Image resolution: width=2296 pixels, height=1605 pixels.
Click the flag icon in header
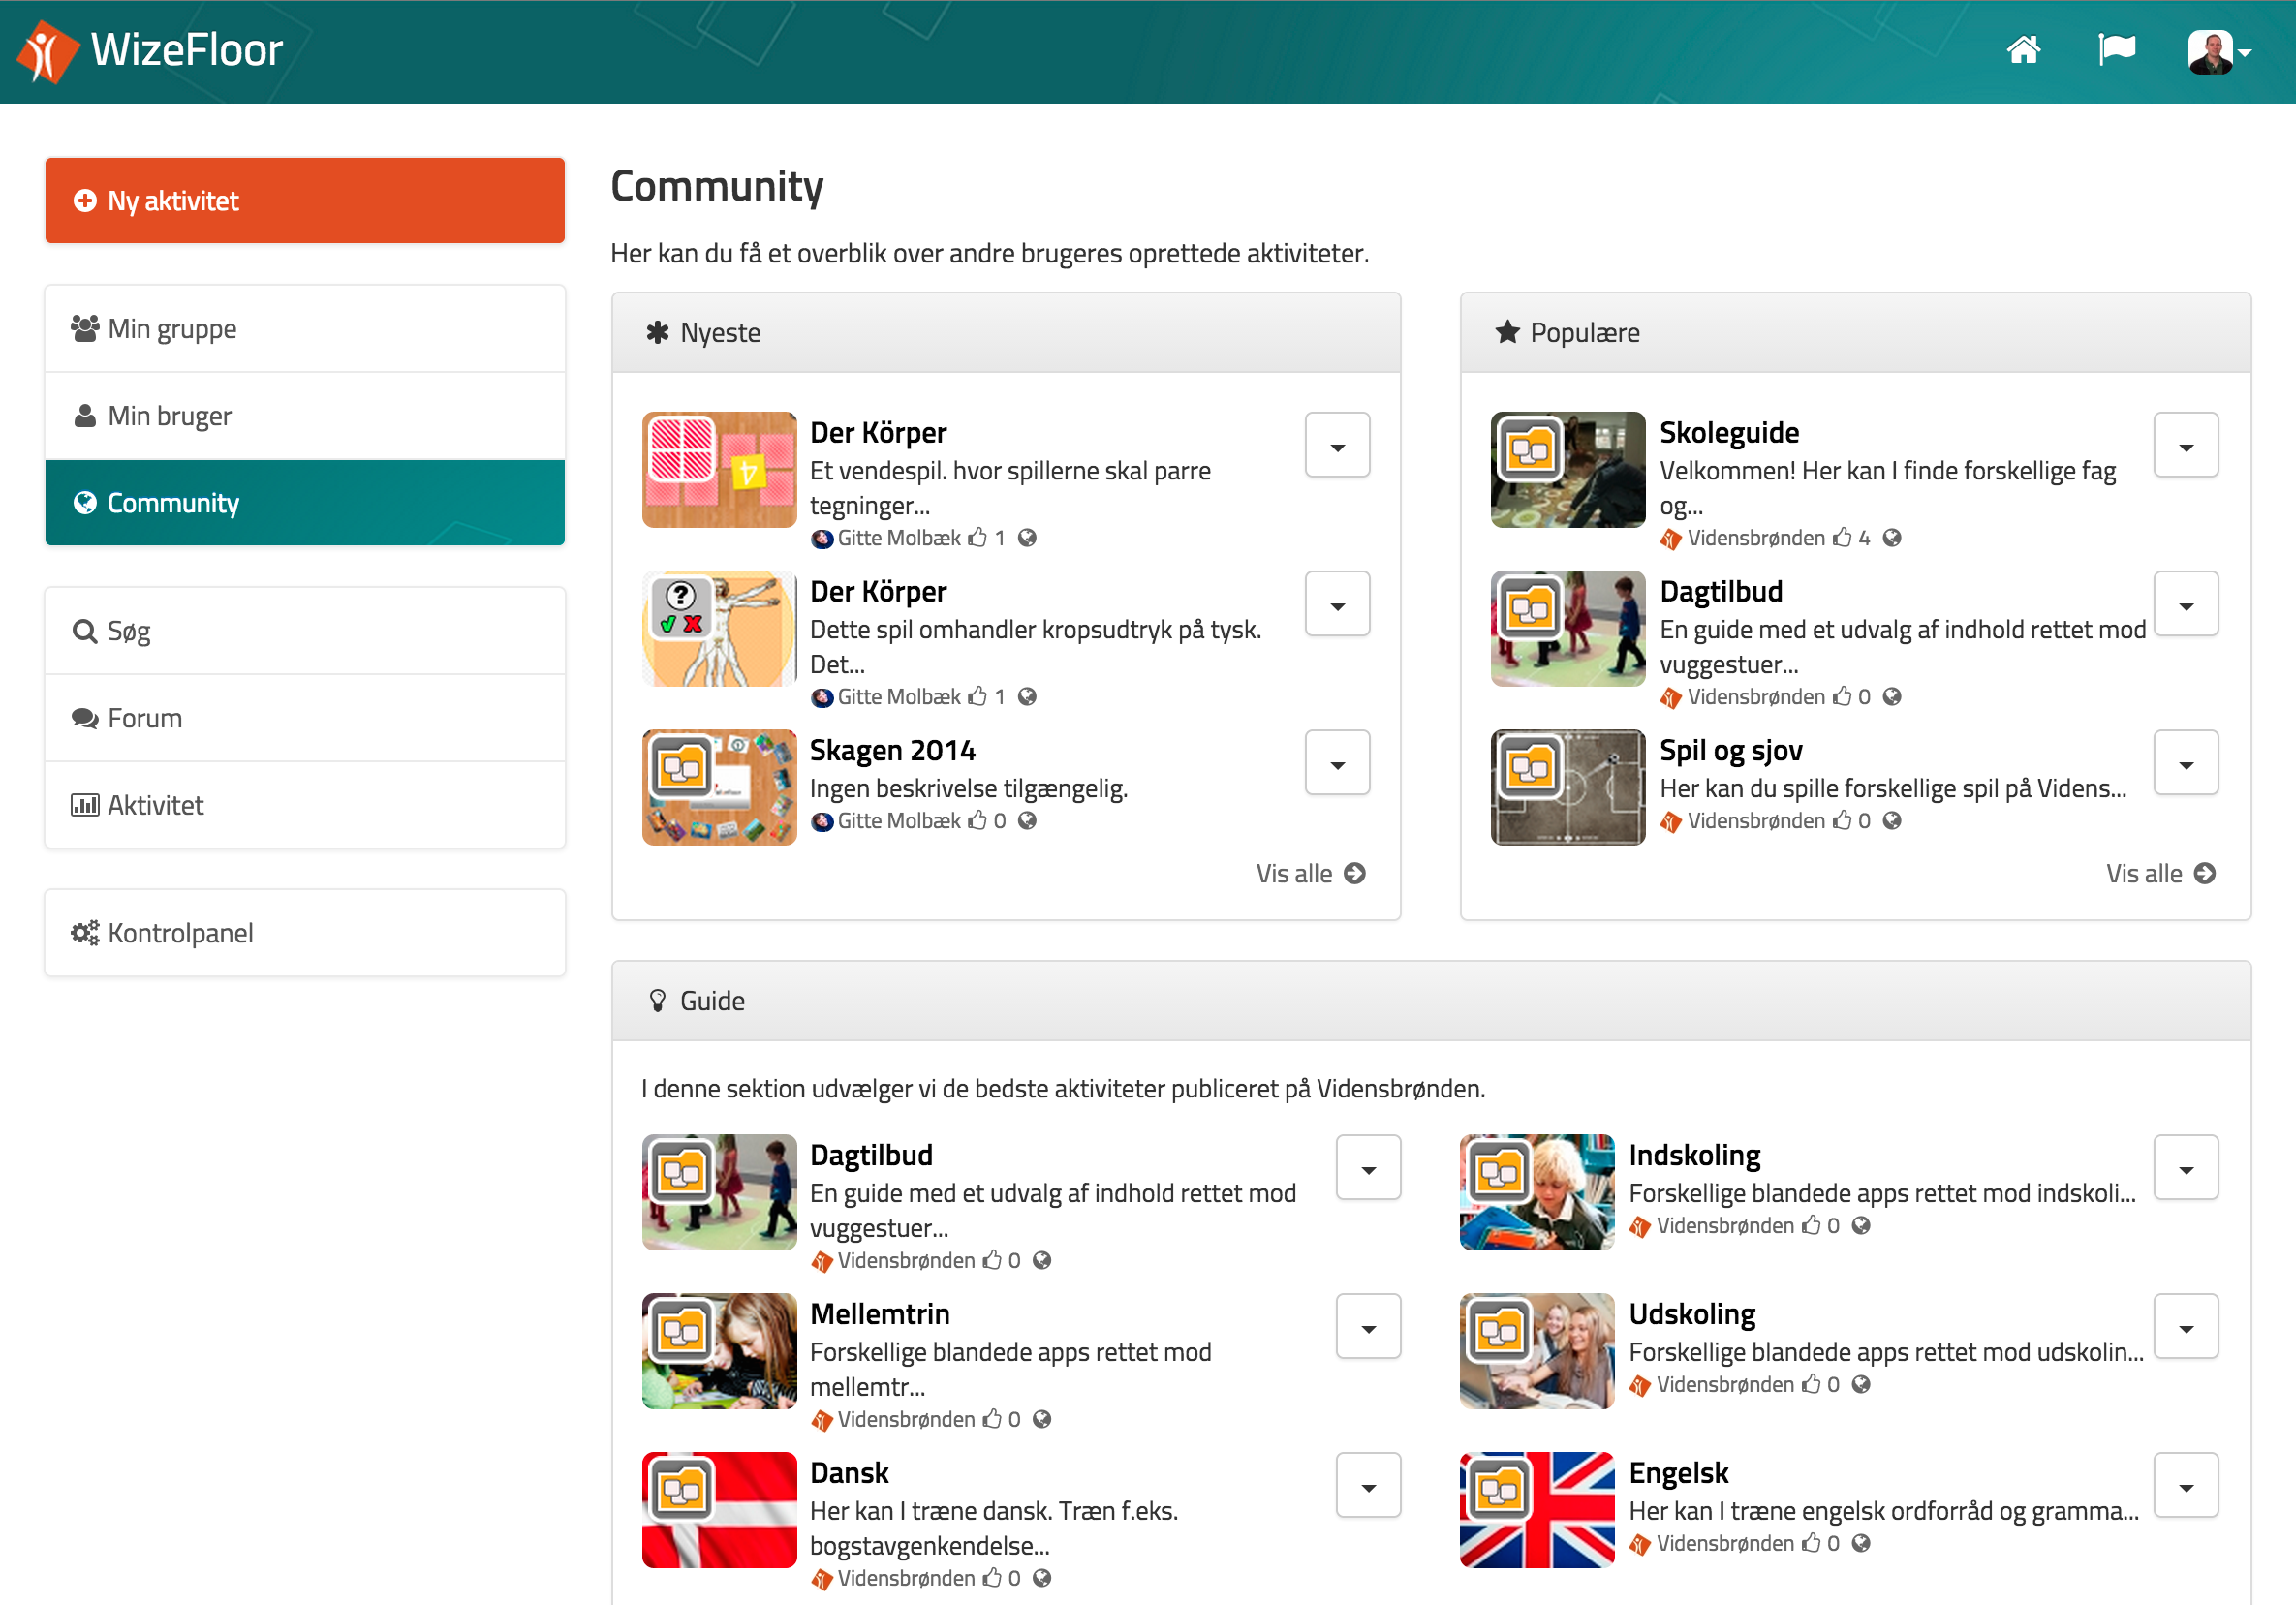click(x=2116, y=50)
